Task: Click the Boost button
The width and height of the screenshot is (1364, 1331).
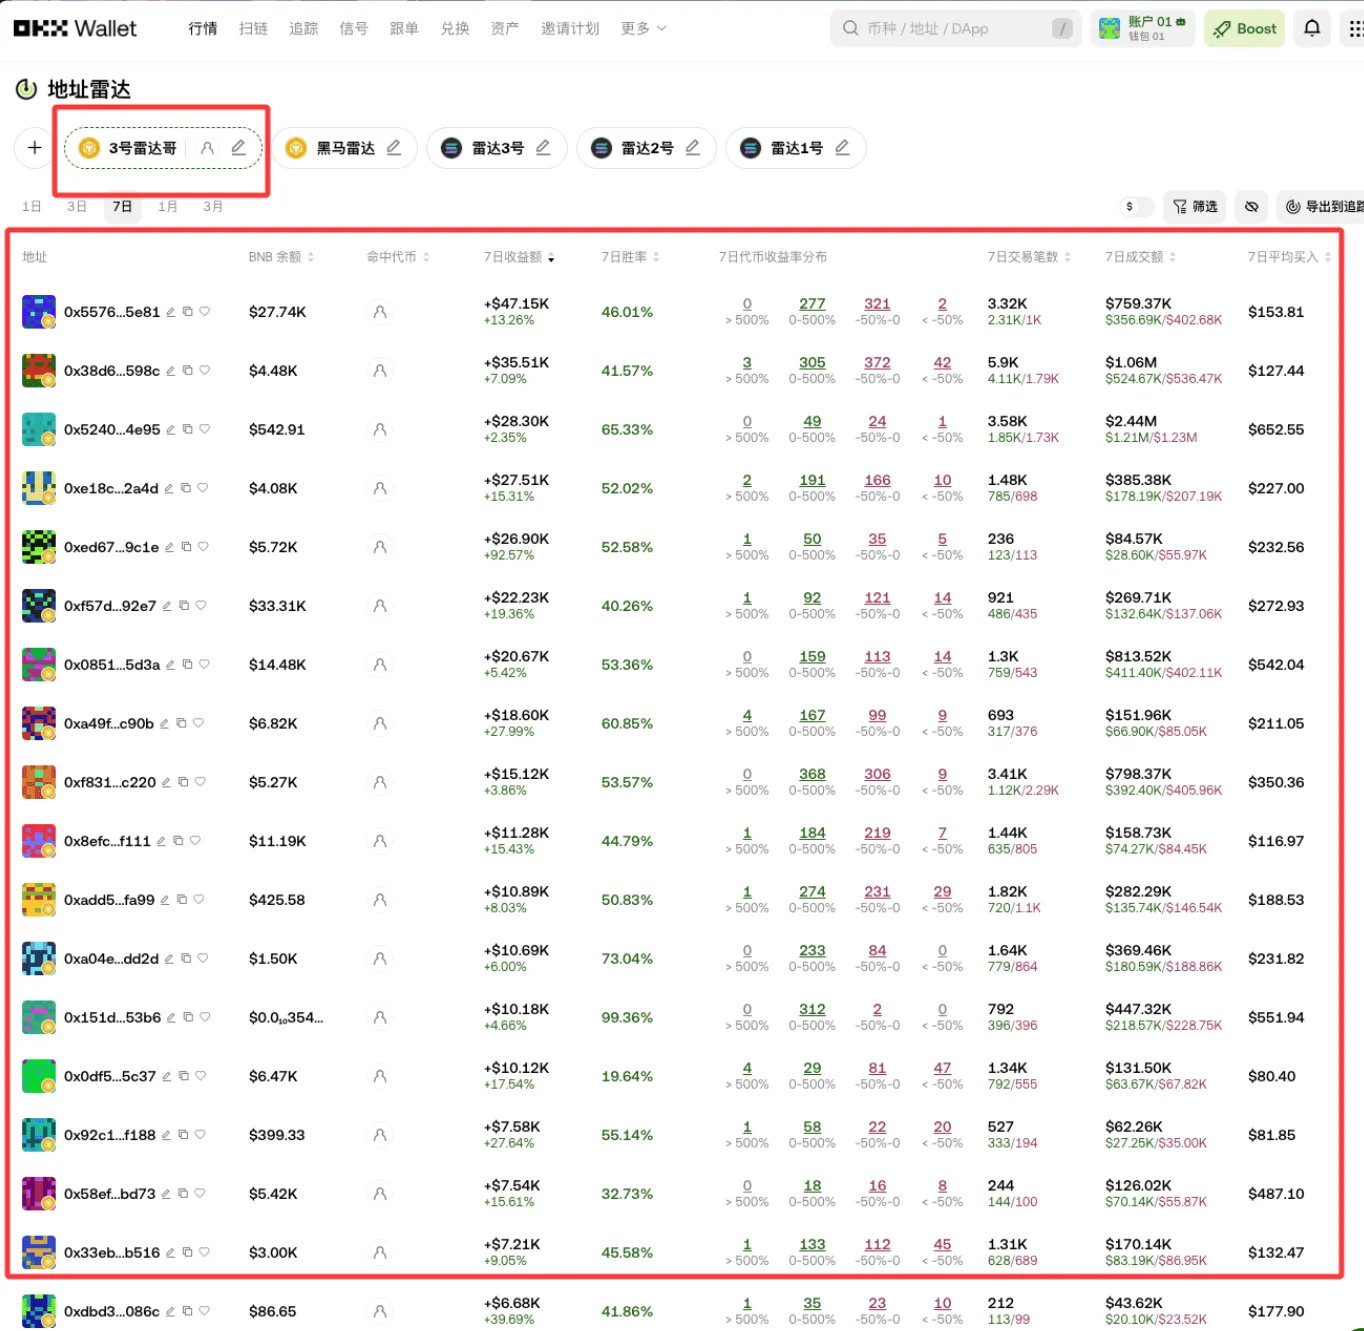Action: (1245, 28)
